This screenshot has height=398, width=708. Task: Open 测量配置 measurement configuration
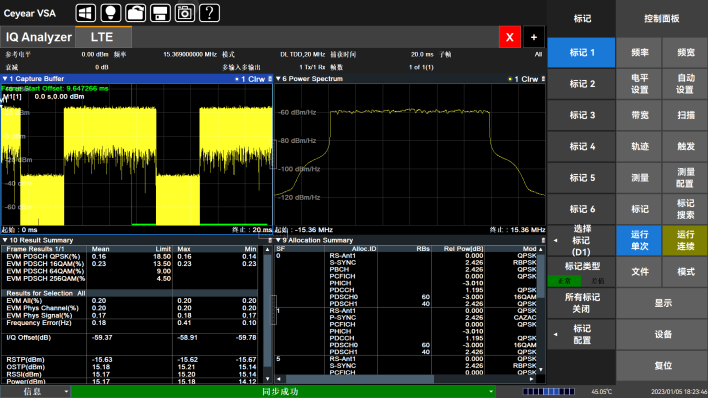pyautogui.click(x=685, y=178)
